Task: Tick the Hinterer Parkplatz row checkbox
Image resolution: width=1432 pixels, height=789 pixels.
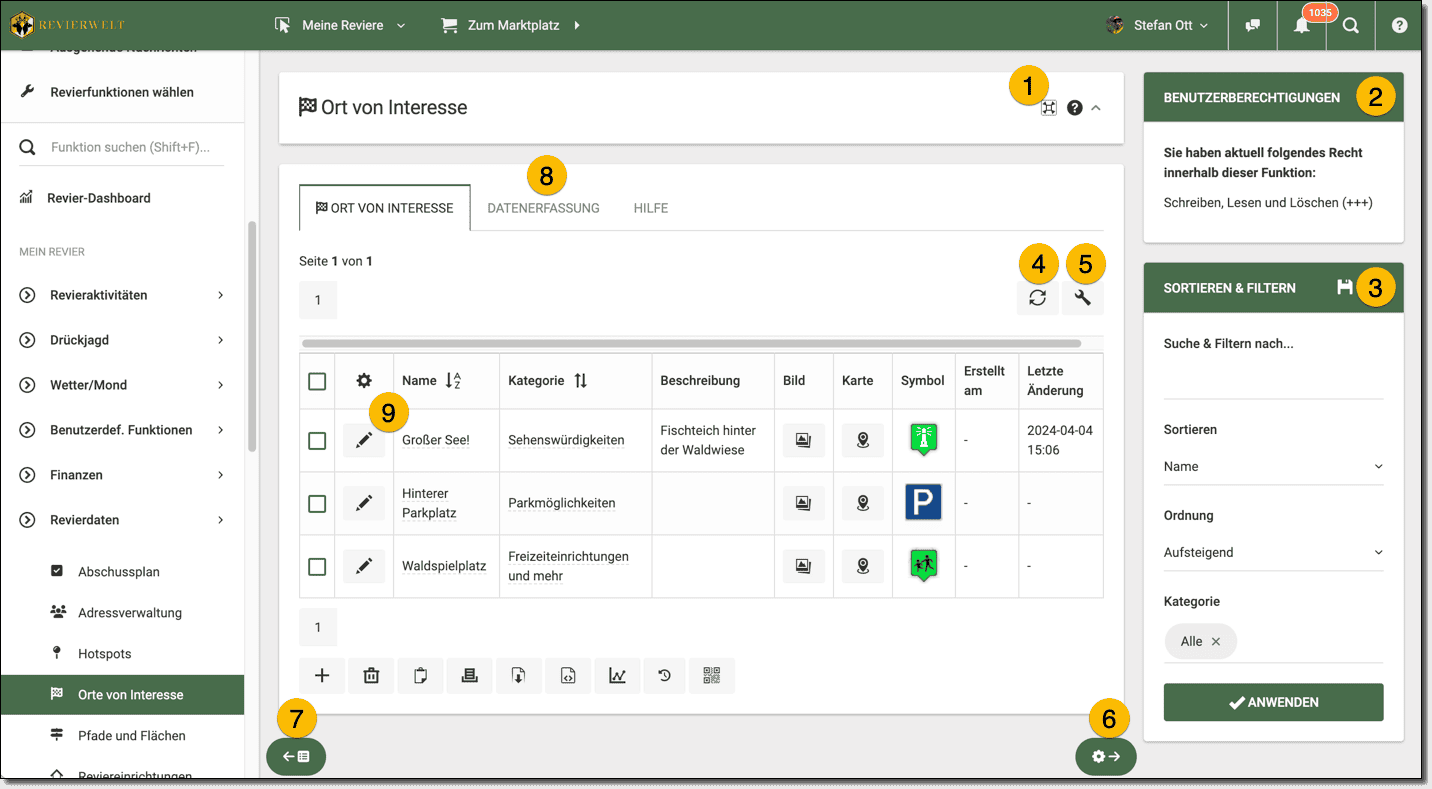Action: [x=317, y=503]
